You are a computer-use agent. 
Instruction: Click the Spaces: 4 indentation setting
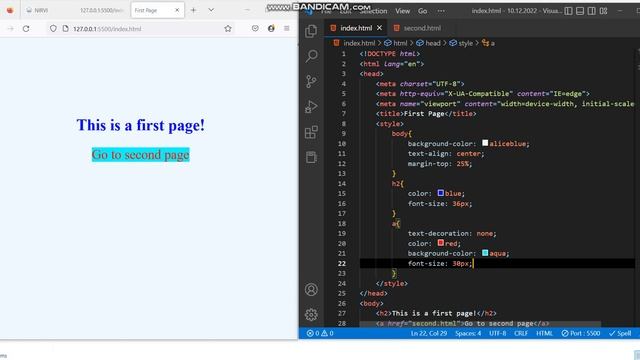pyautogui.click(x=468, y=333)
